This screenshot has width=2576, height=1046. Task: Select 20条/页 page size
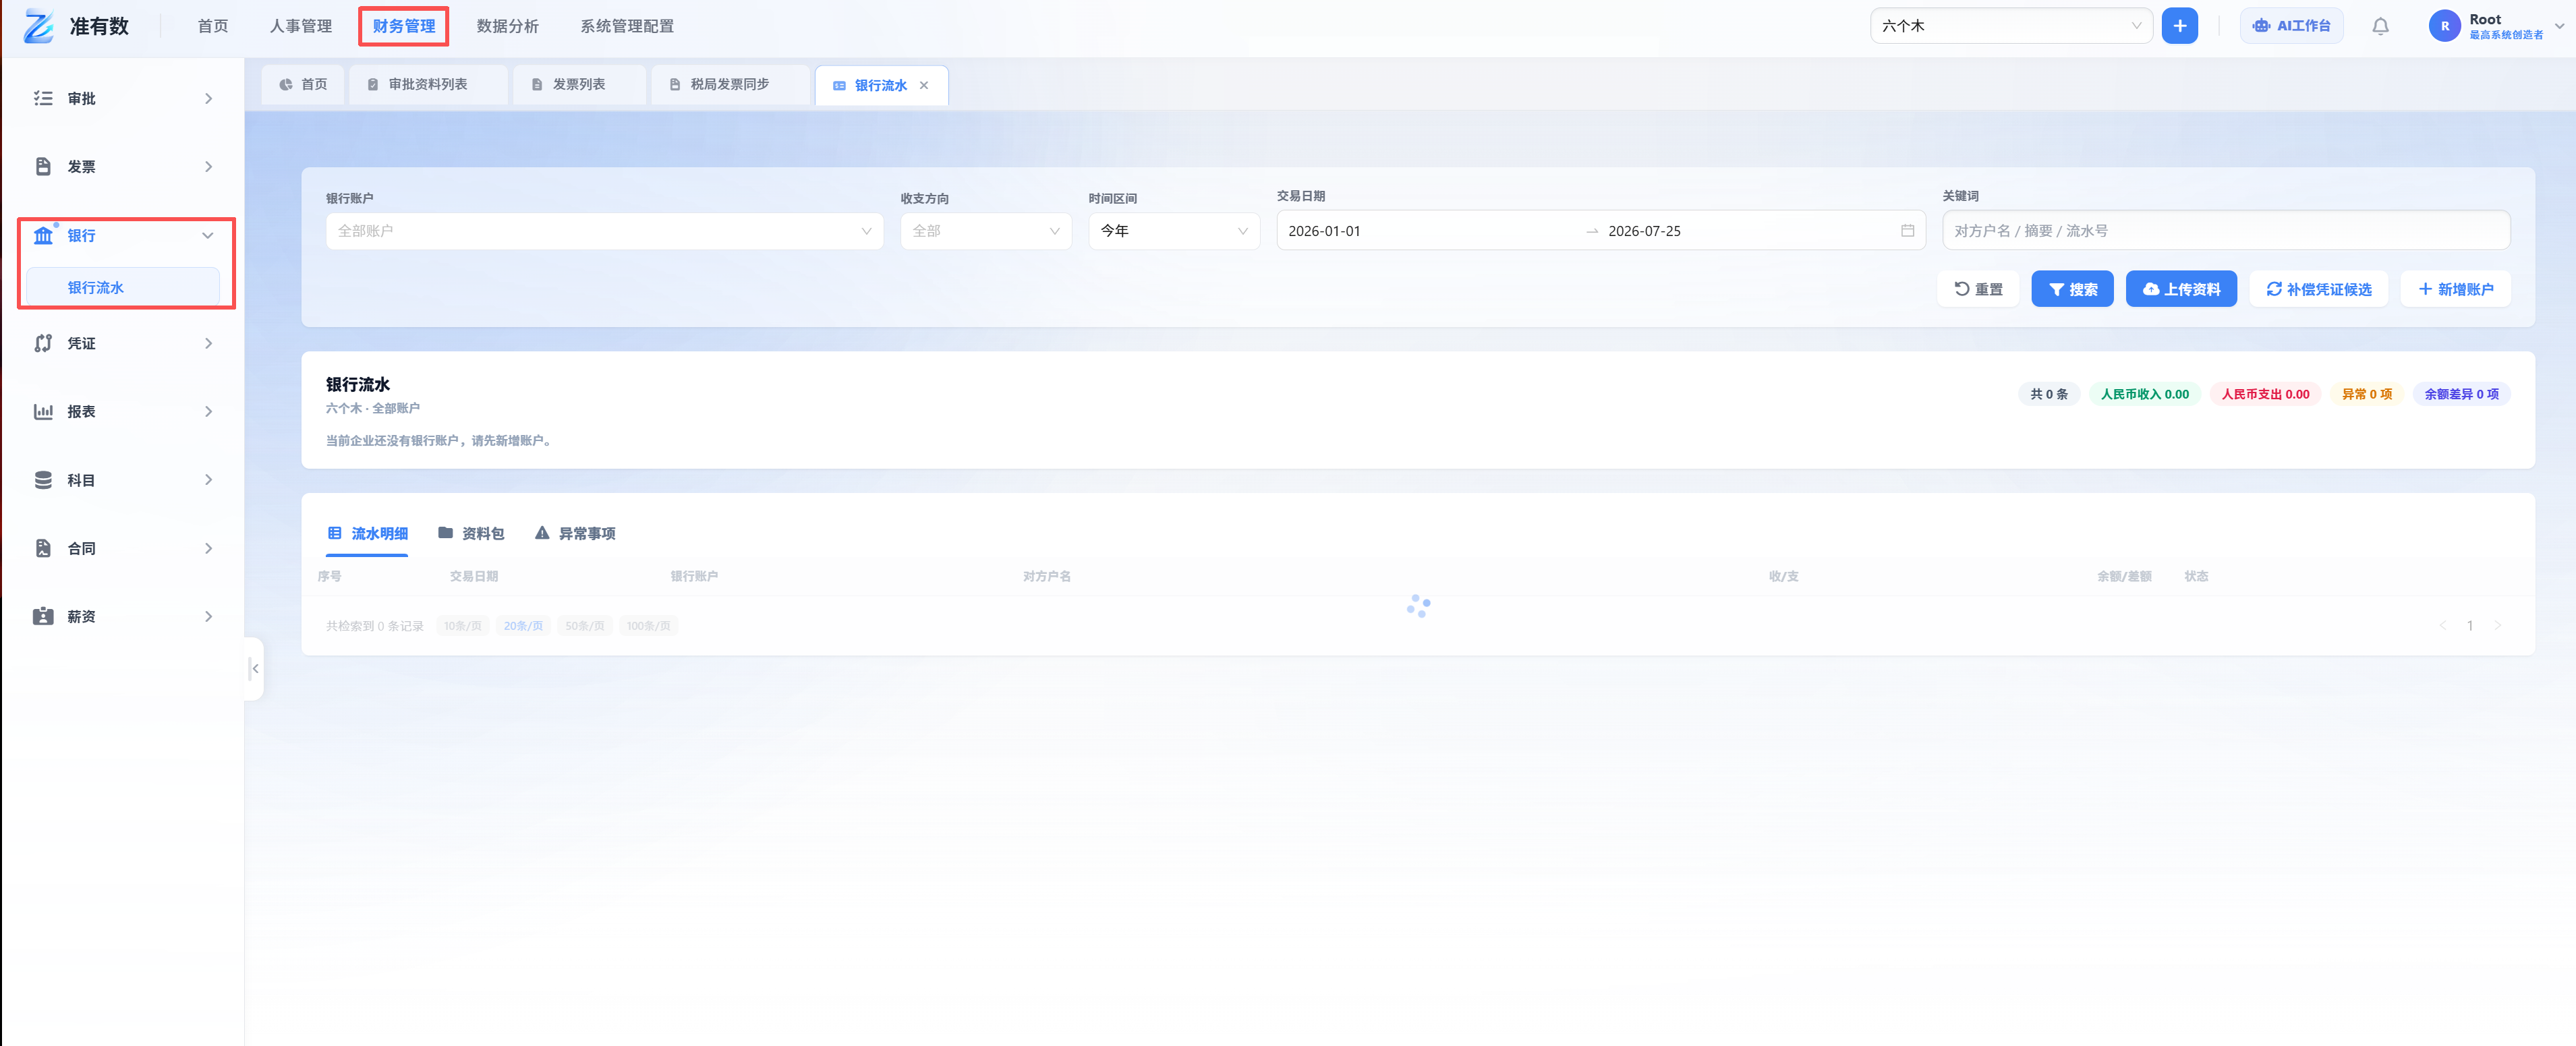pos(523,626)
